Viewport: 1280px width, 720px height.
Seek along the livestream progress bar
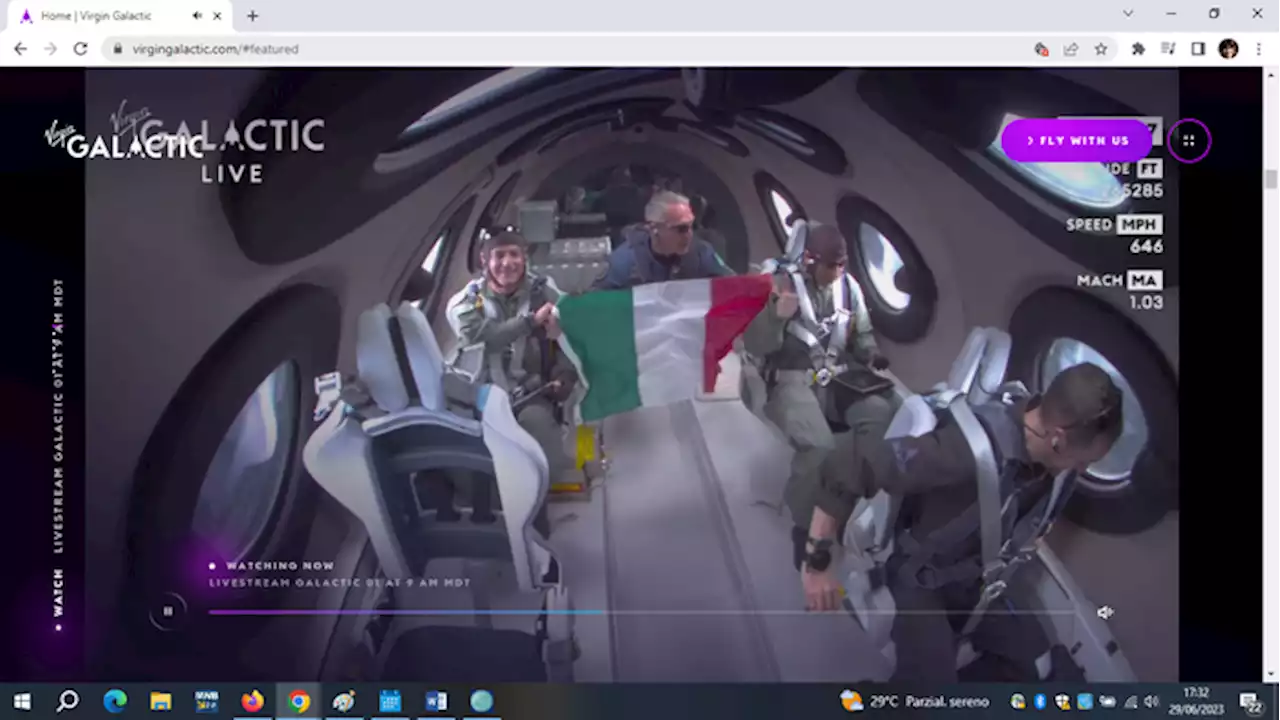click(x=640, y=612)
